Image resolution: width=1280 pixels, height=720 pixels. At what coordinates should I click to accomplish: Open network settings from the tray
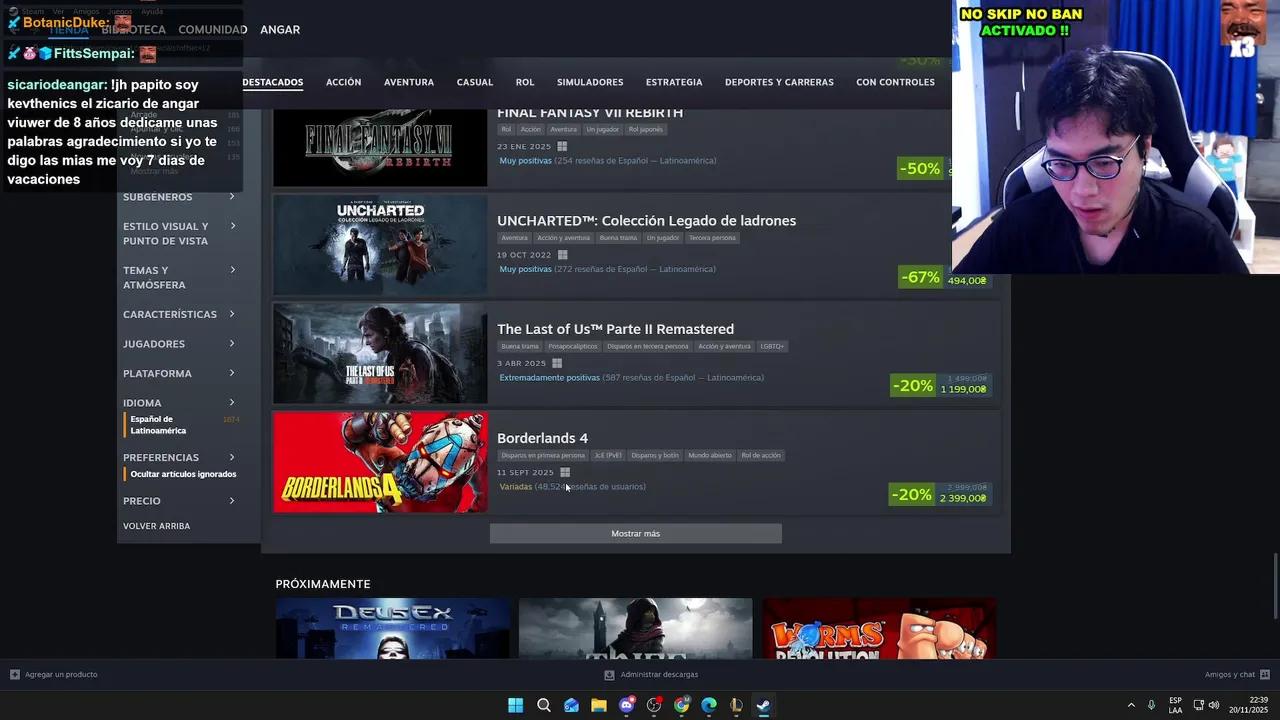pos(1198,705)
